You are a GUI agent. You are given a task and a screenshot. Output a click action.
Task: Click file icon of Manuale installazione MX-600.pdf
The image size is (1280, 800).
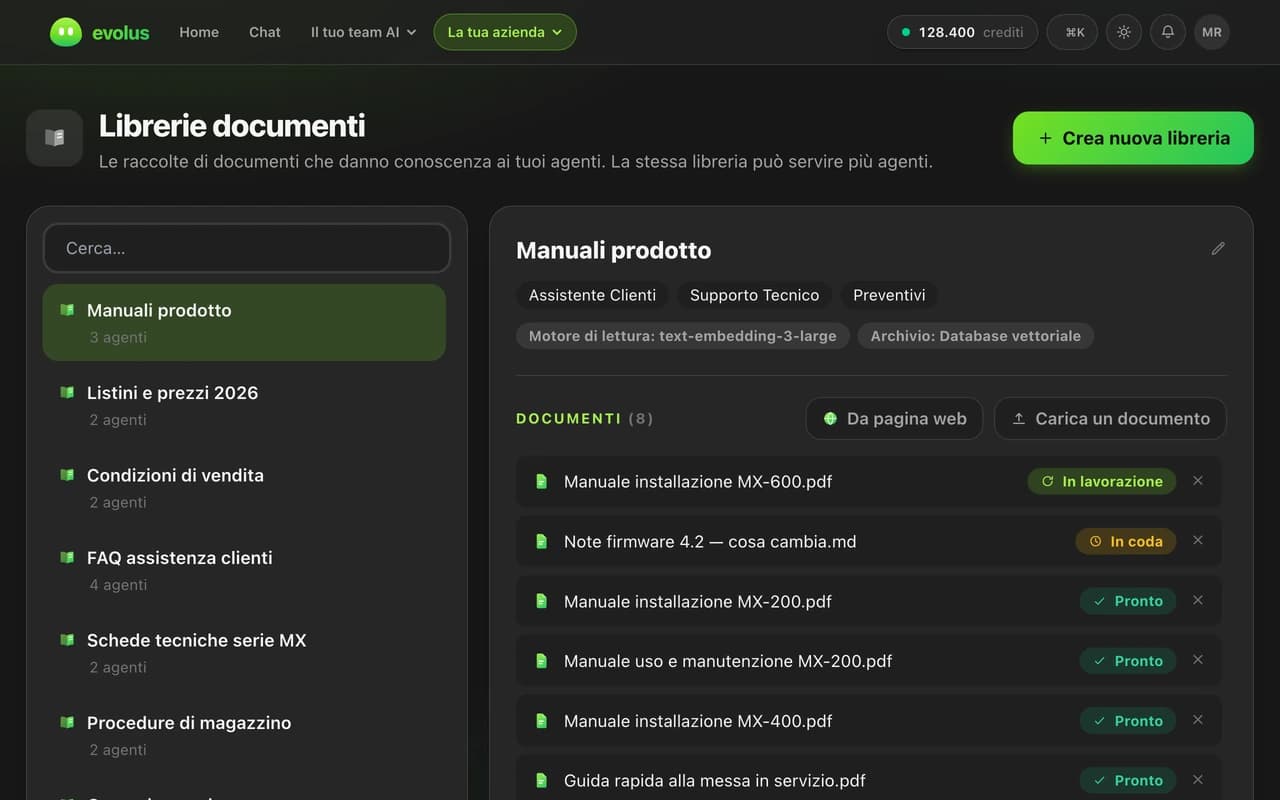pos(542,481)
